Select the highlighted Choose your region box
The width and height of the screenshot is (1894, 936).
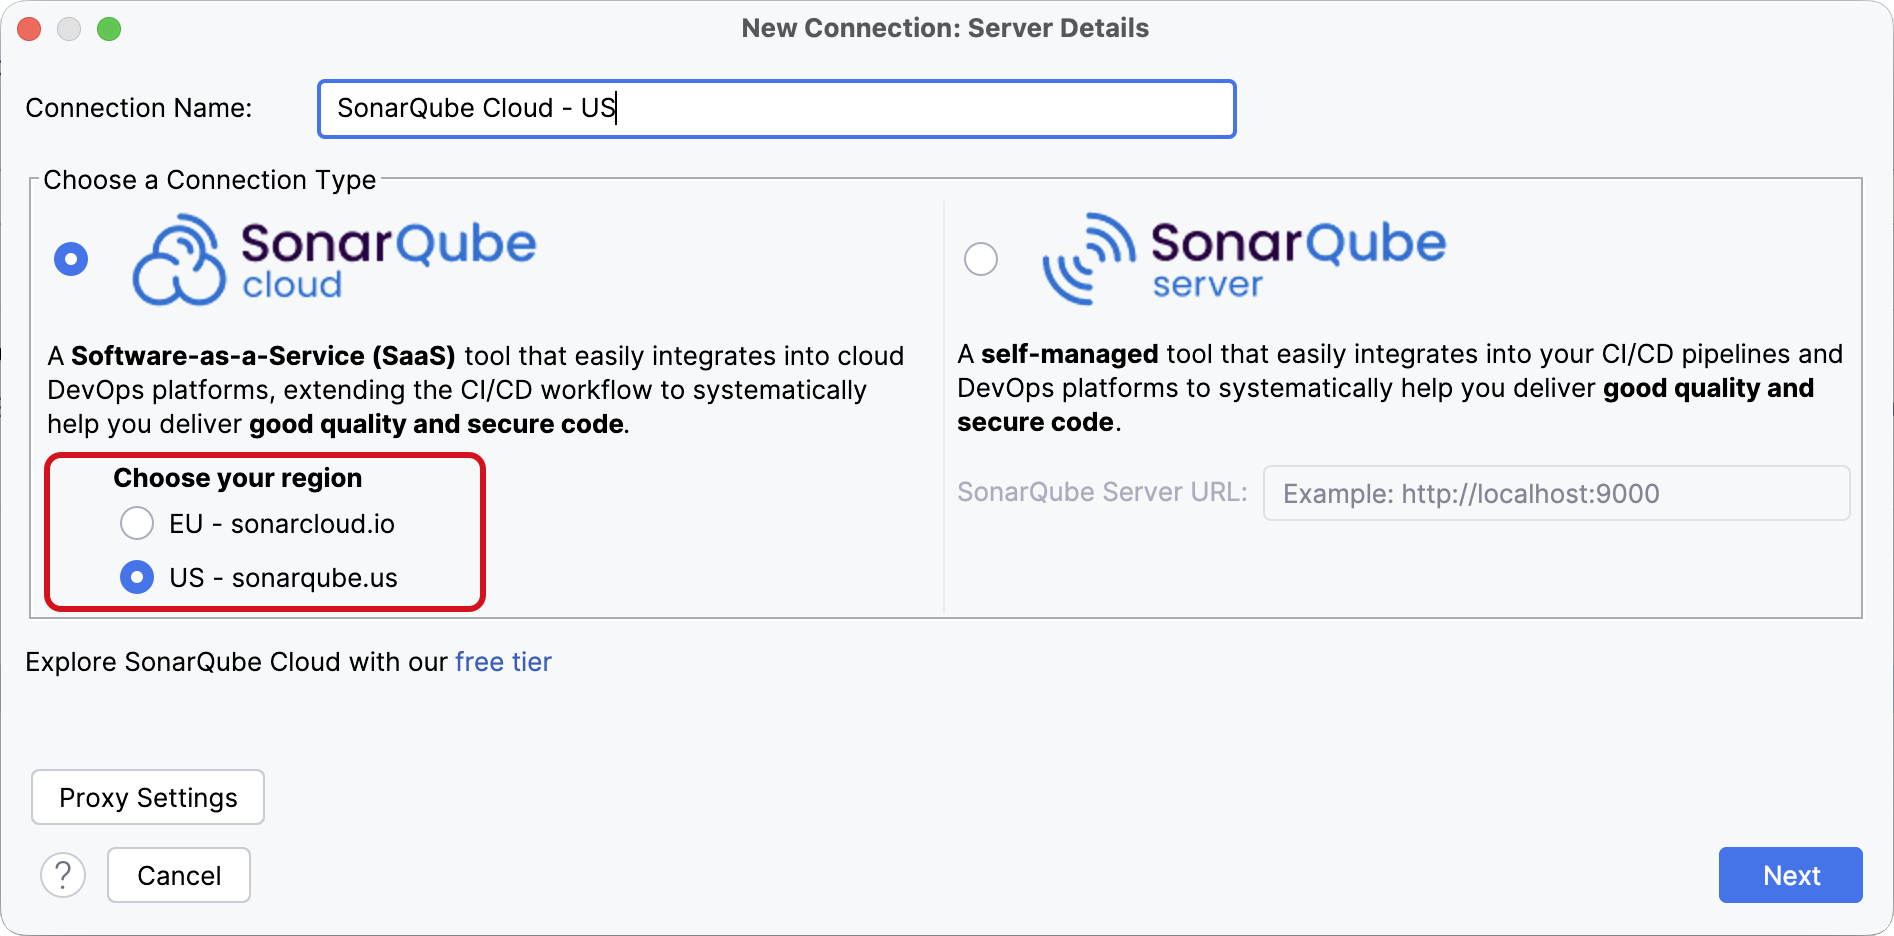click(x=264, y=532)
